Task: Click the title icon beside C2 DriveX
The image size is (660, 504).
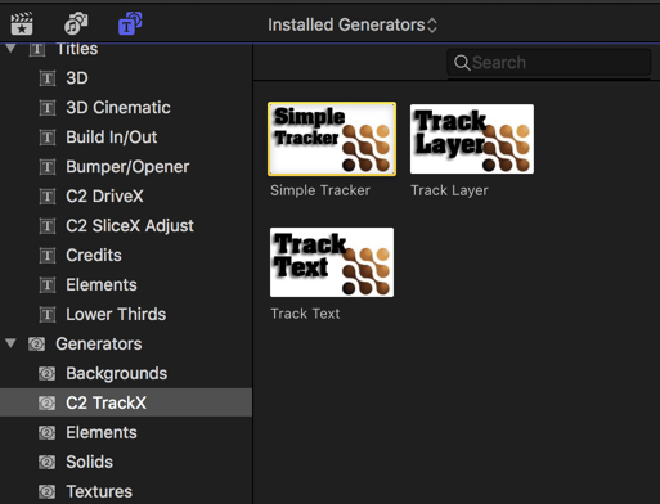Action: click(48, 196)
